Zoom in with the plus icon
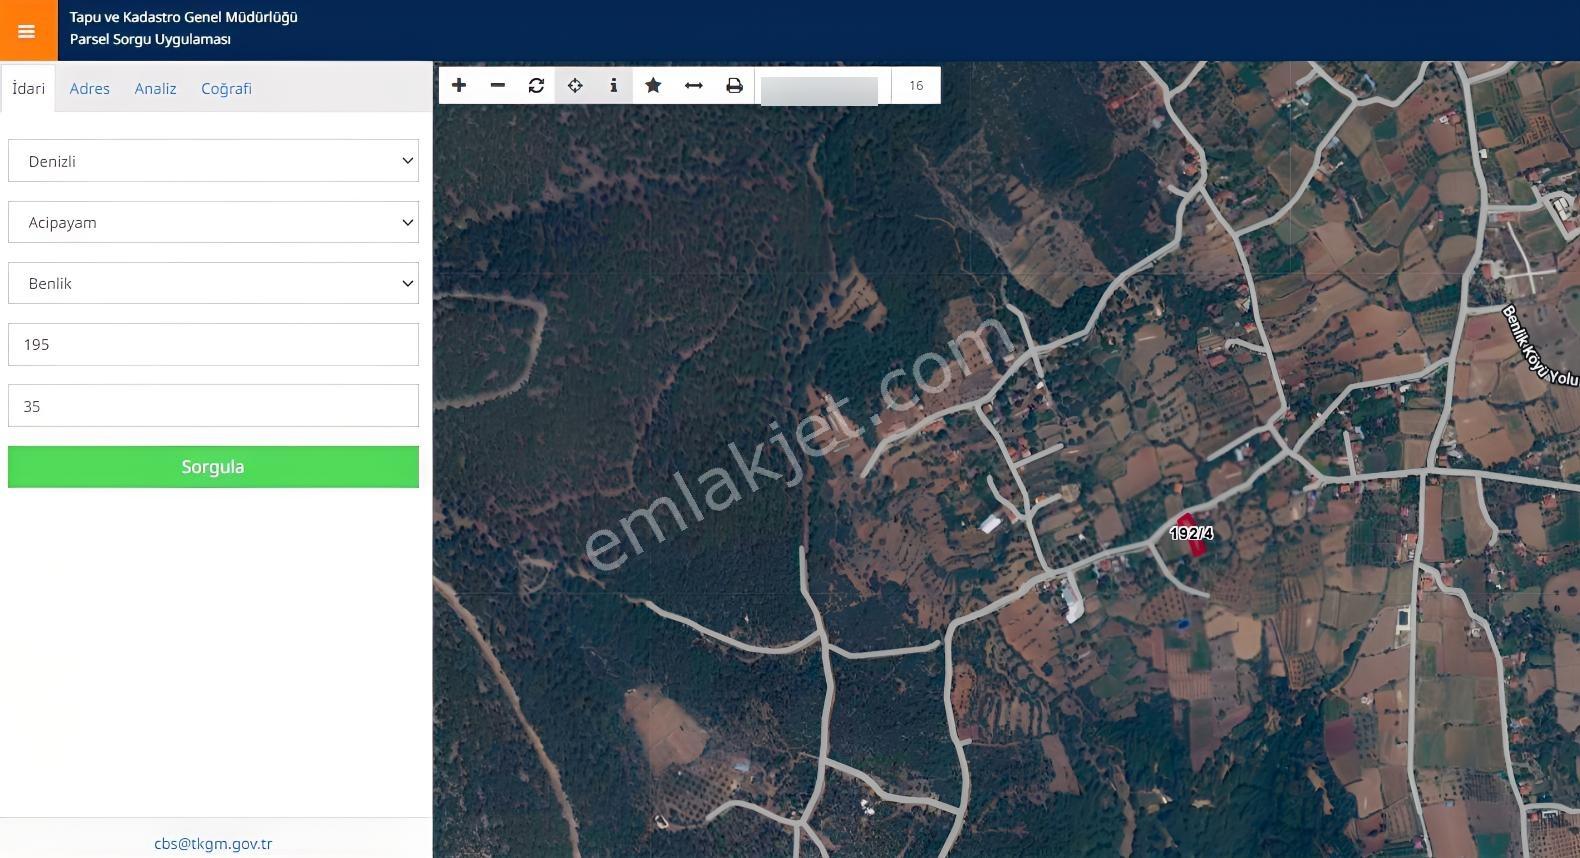This screenshot has height=858, width=1580. click(x=459, y=85)
